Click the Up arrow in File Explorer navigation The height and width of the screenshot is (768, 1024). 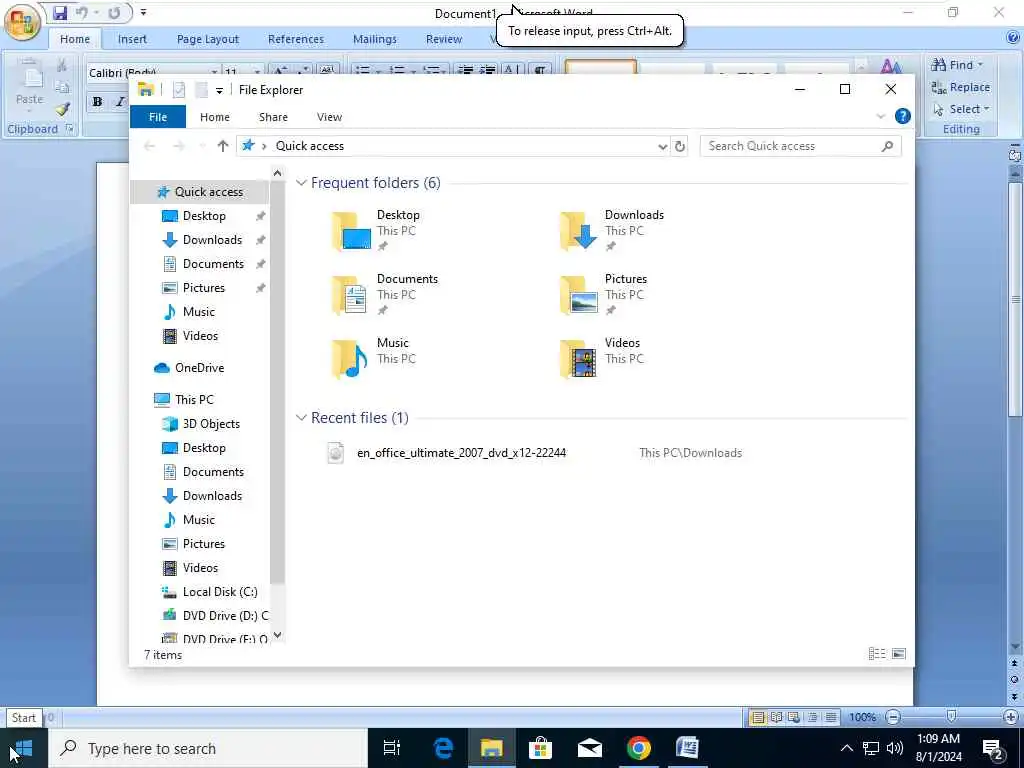223,146
